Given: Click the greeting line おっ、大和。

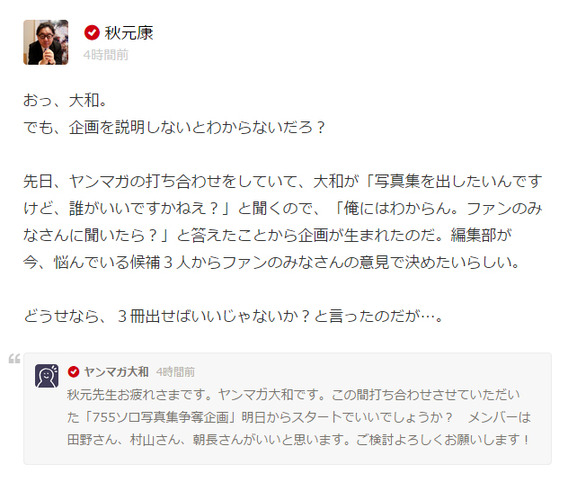Looking at the screenshot, I should point(65,100).
